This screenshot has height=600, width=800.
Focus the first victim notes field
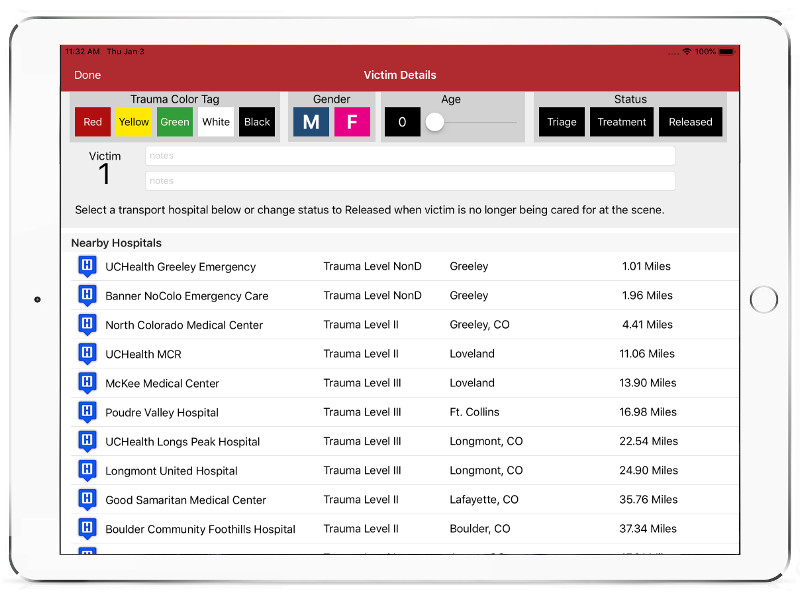pyautogui.click(x=410, y=156)
